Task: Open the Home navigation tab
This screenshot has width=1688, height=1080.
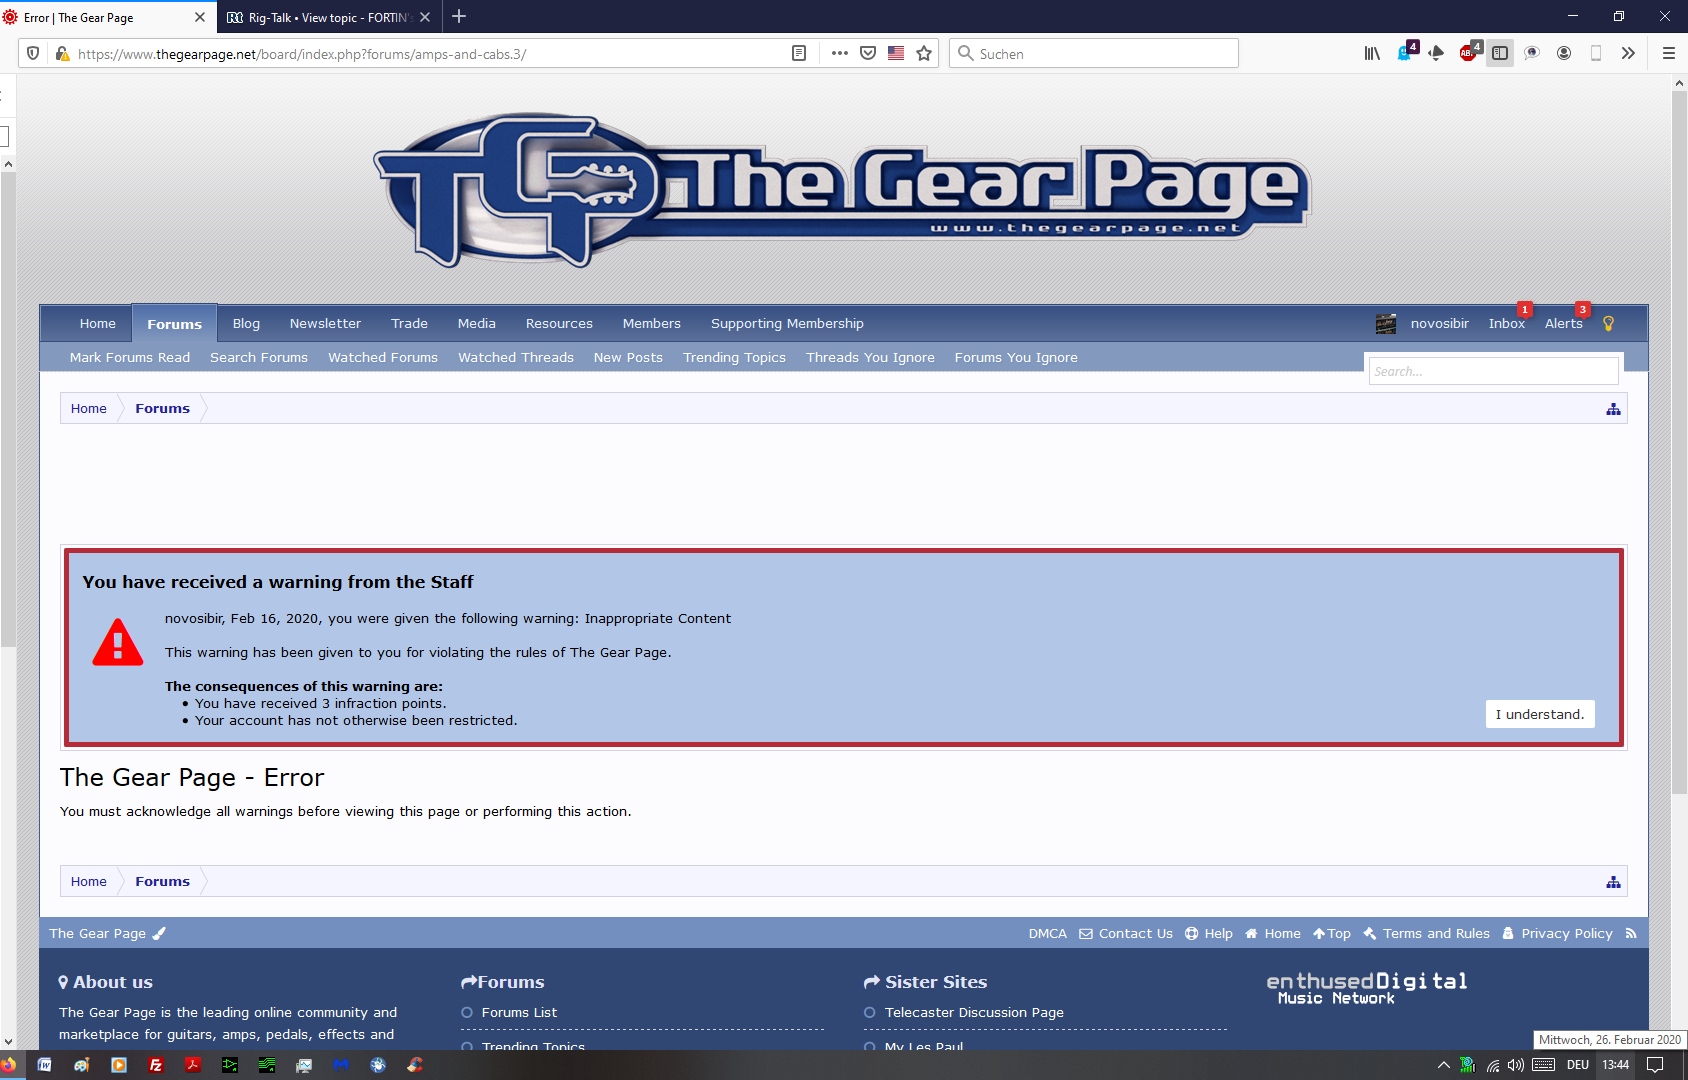Action: (x=98, y=323)
